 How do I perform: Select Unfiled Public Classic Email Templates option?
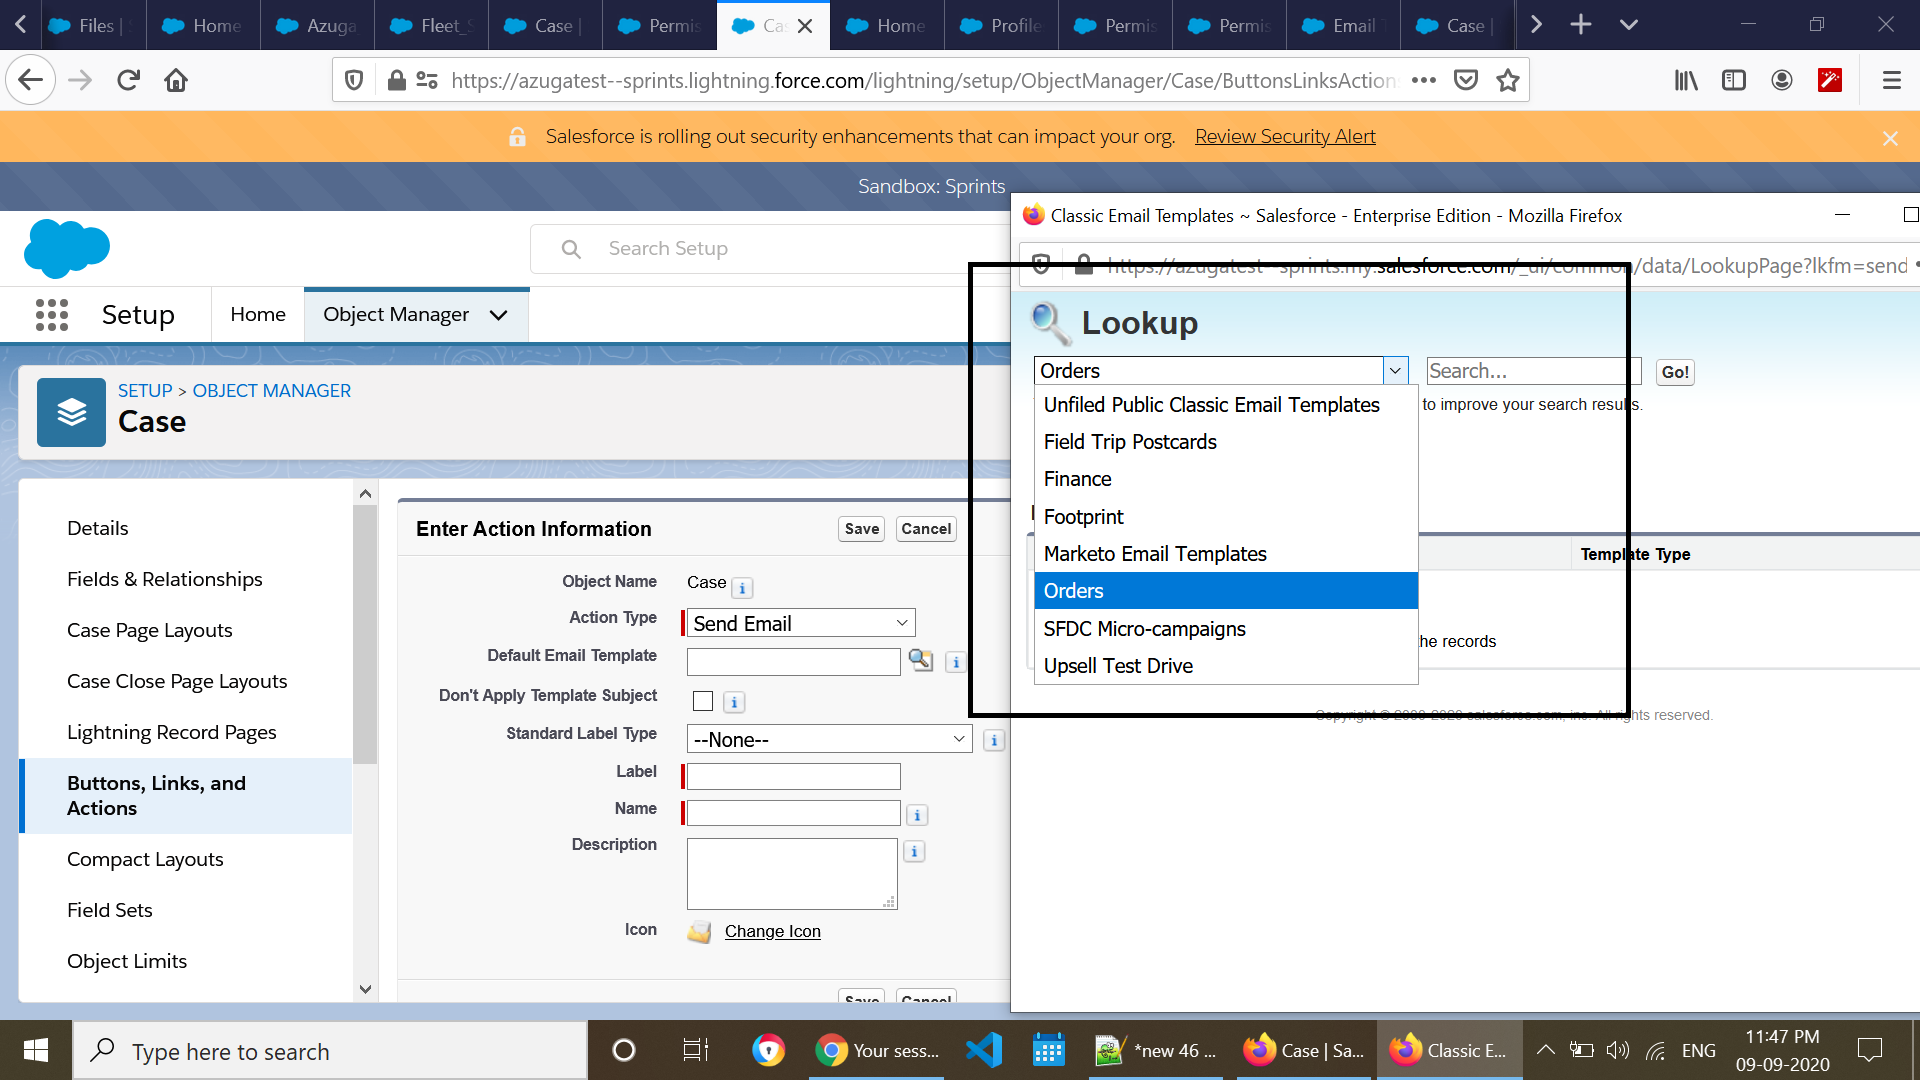[1226, 405]
